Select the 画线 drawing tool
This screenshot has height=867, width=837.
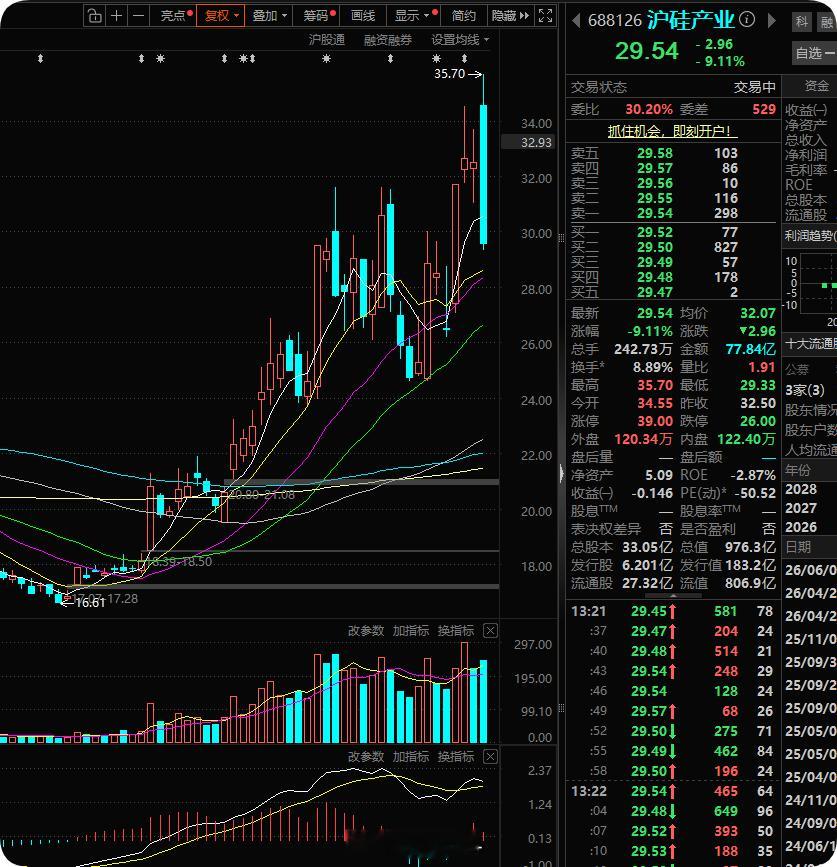363,15
